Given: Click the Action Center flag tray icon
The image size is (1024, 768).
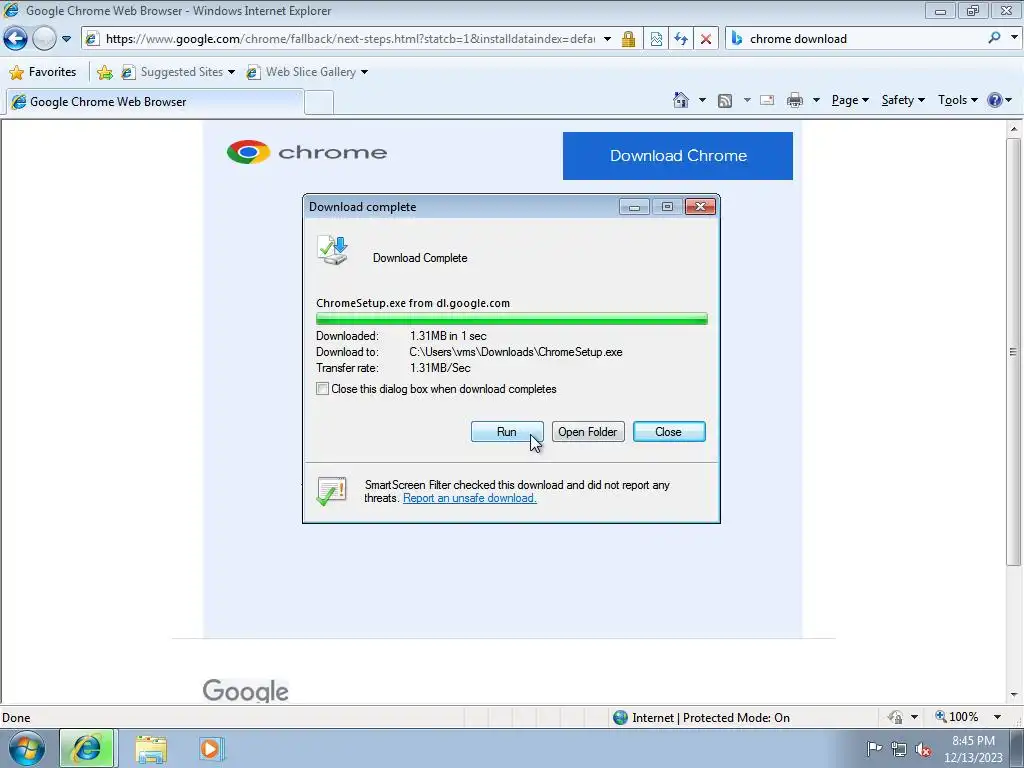Looking at the screenshot, I should point(874,748).
